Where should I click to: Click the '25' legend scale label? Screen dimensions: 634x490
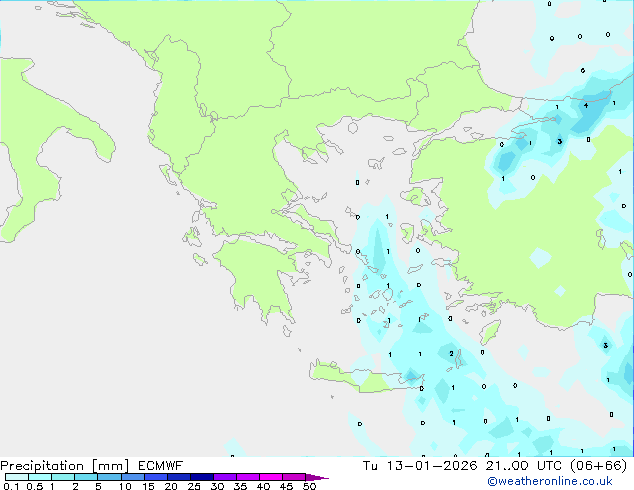tap(194, 486)
